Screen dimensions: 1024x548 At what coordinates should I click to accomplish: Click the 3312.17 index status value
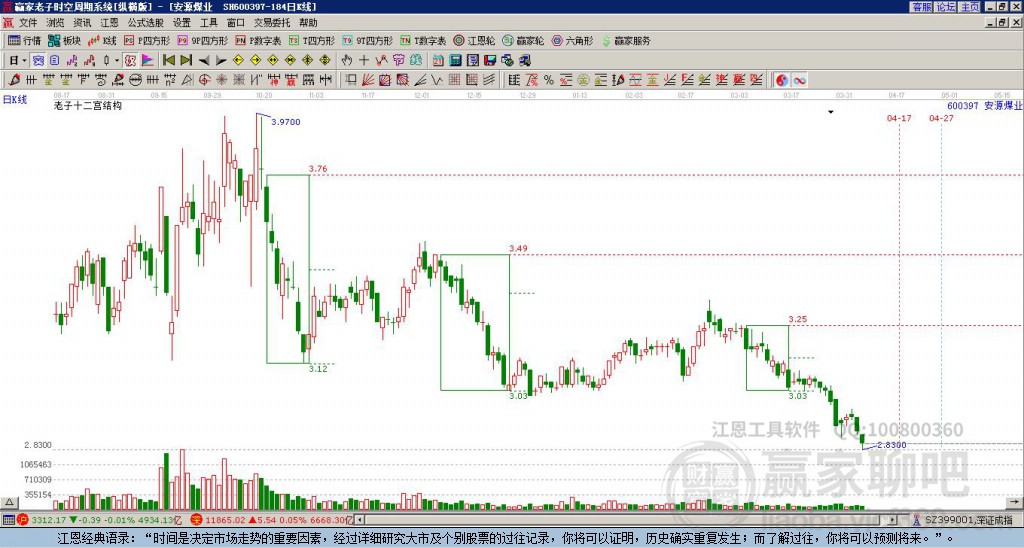click(48, 520)
